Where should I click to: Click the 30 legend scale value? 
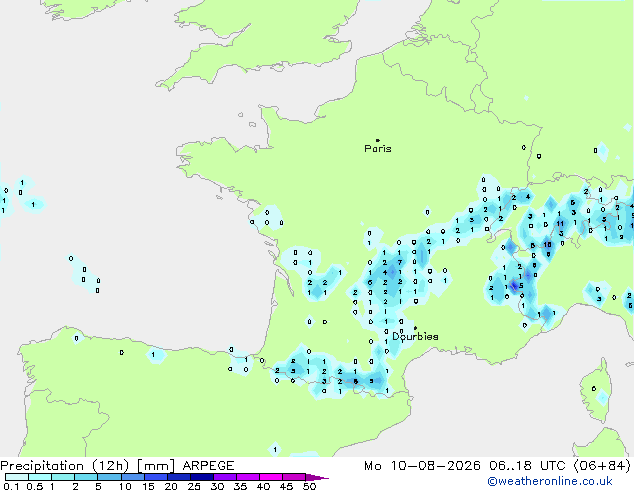(217, 486)
